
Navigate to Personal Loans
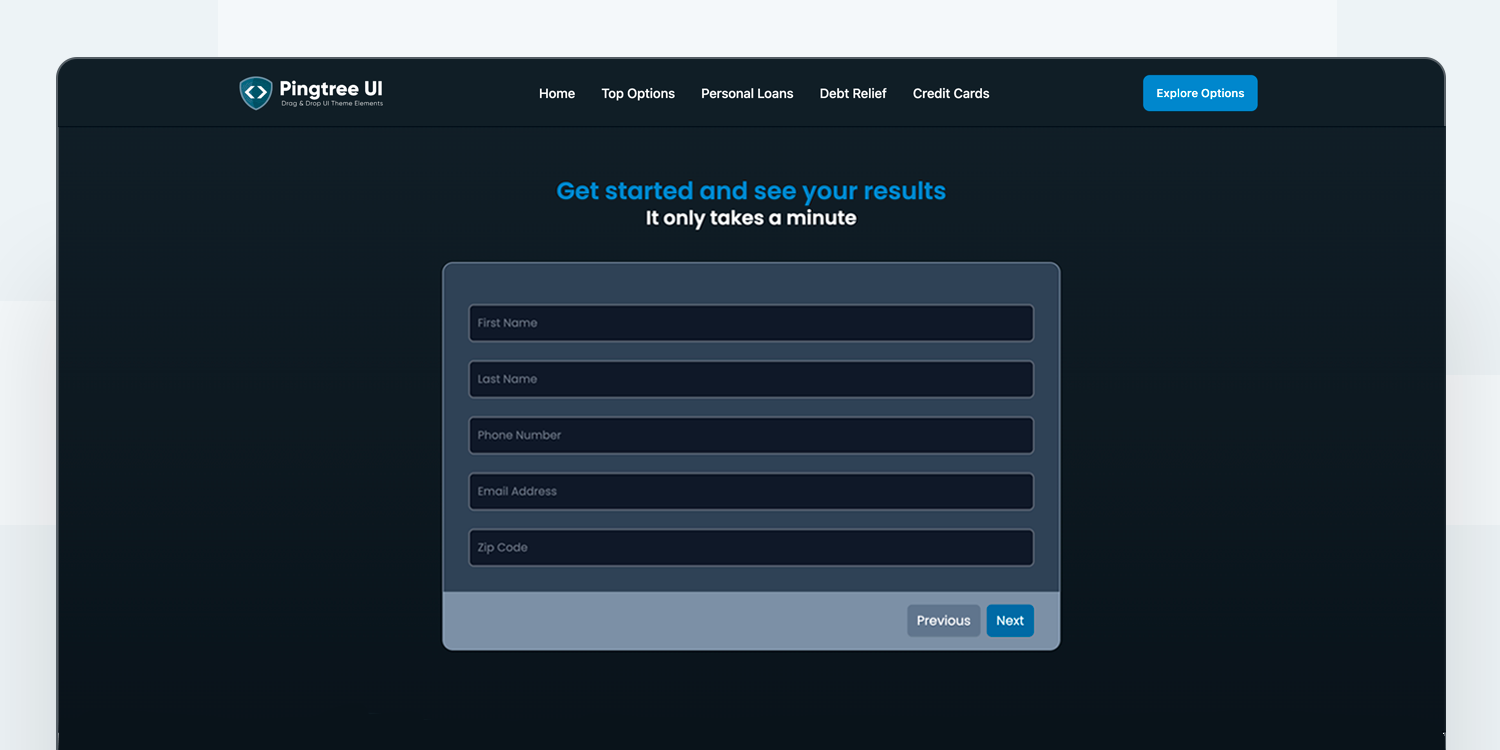747,93
